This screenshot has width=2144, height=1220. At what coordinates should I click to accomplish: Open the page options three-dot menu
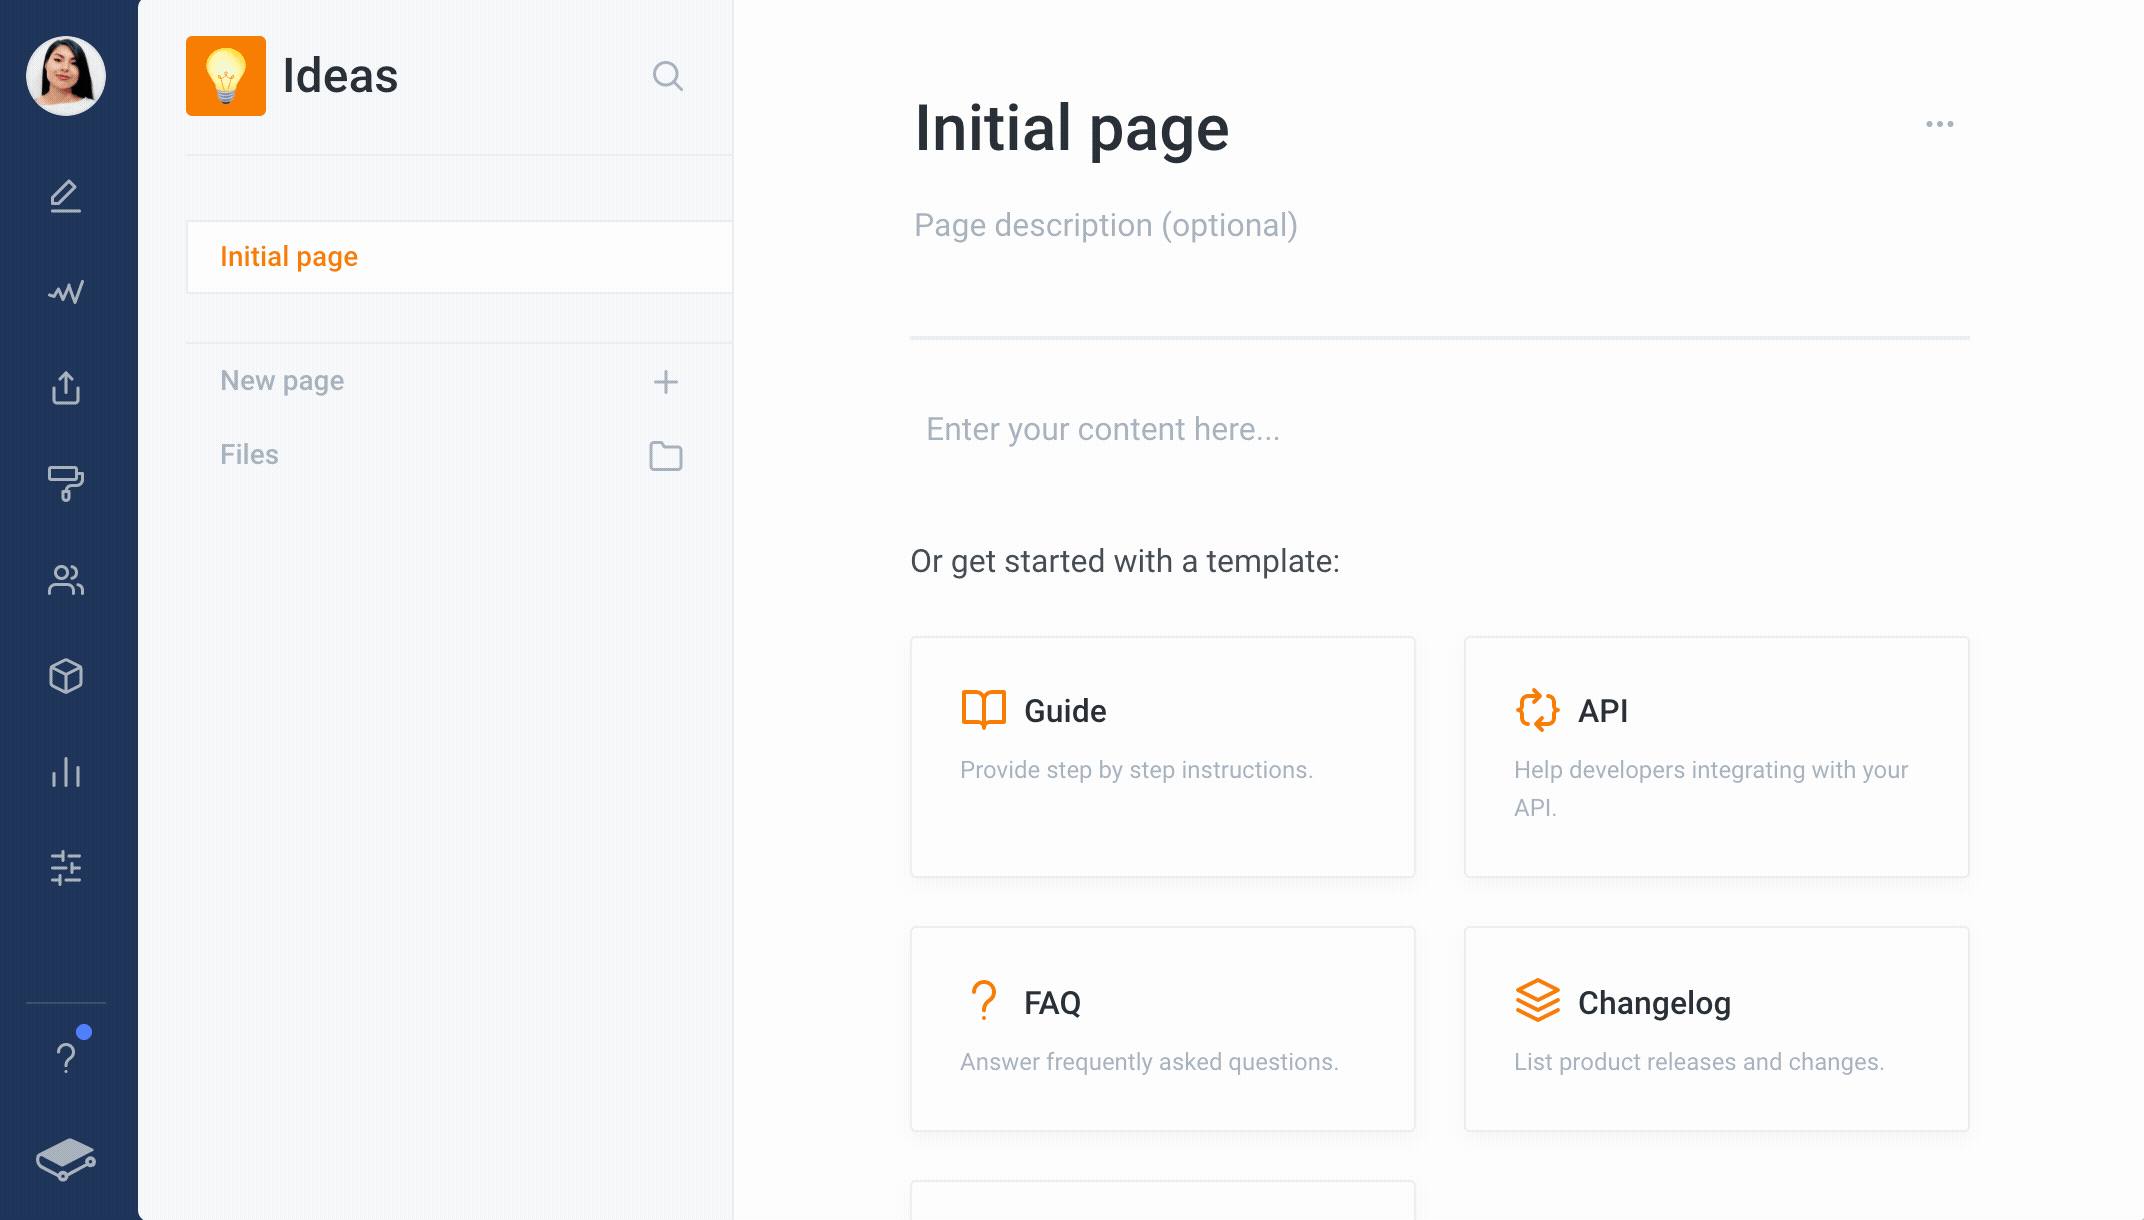pos(1938,123)
